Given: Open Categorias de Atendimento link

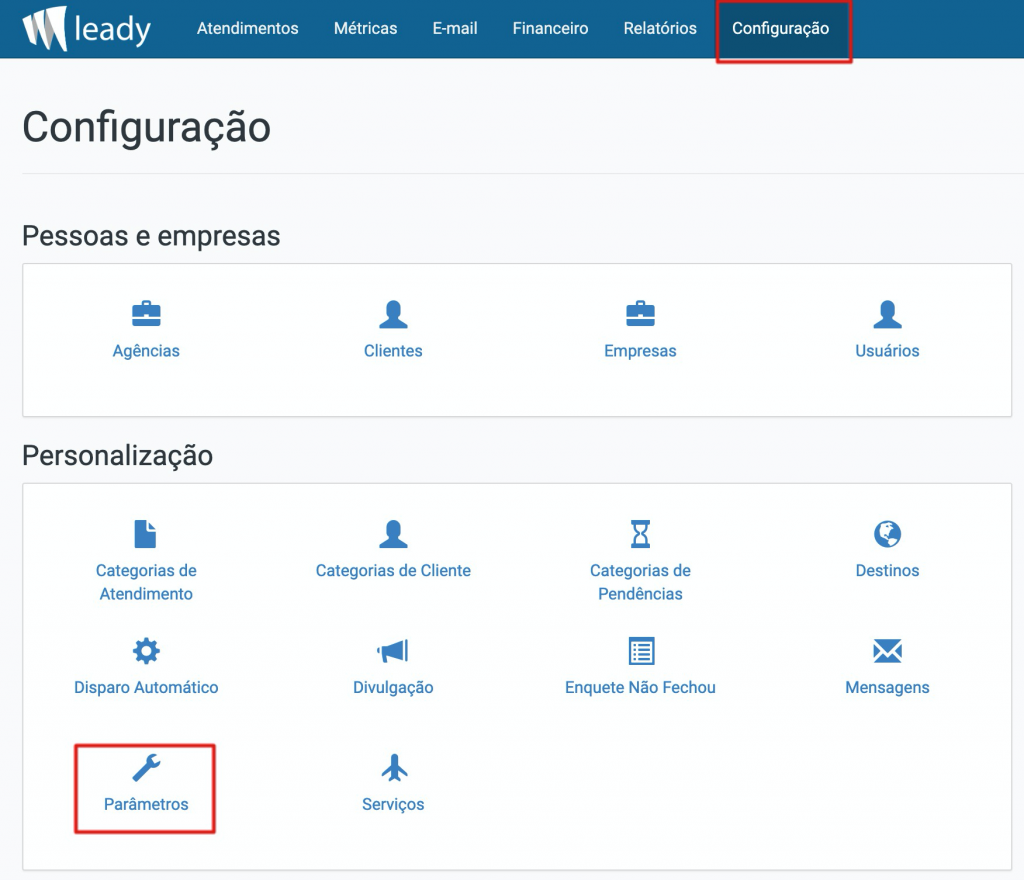Looking at the screenshot, I should pyautogui.click(x=146, y=582).
